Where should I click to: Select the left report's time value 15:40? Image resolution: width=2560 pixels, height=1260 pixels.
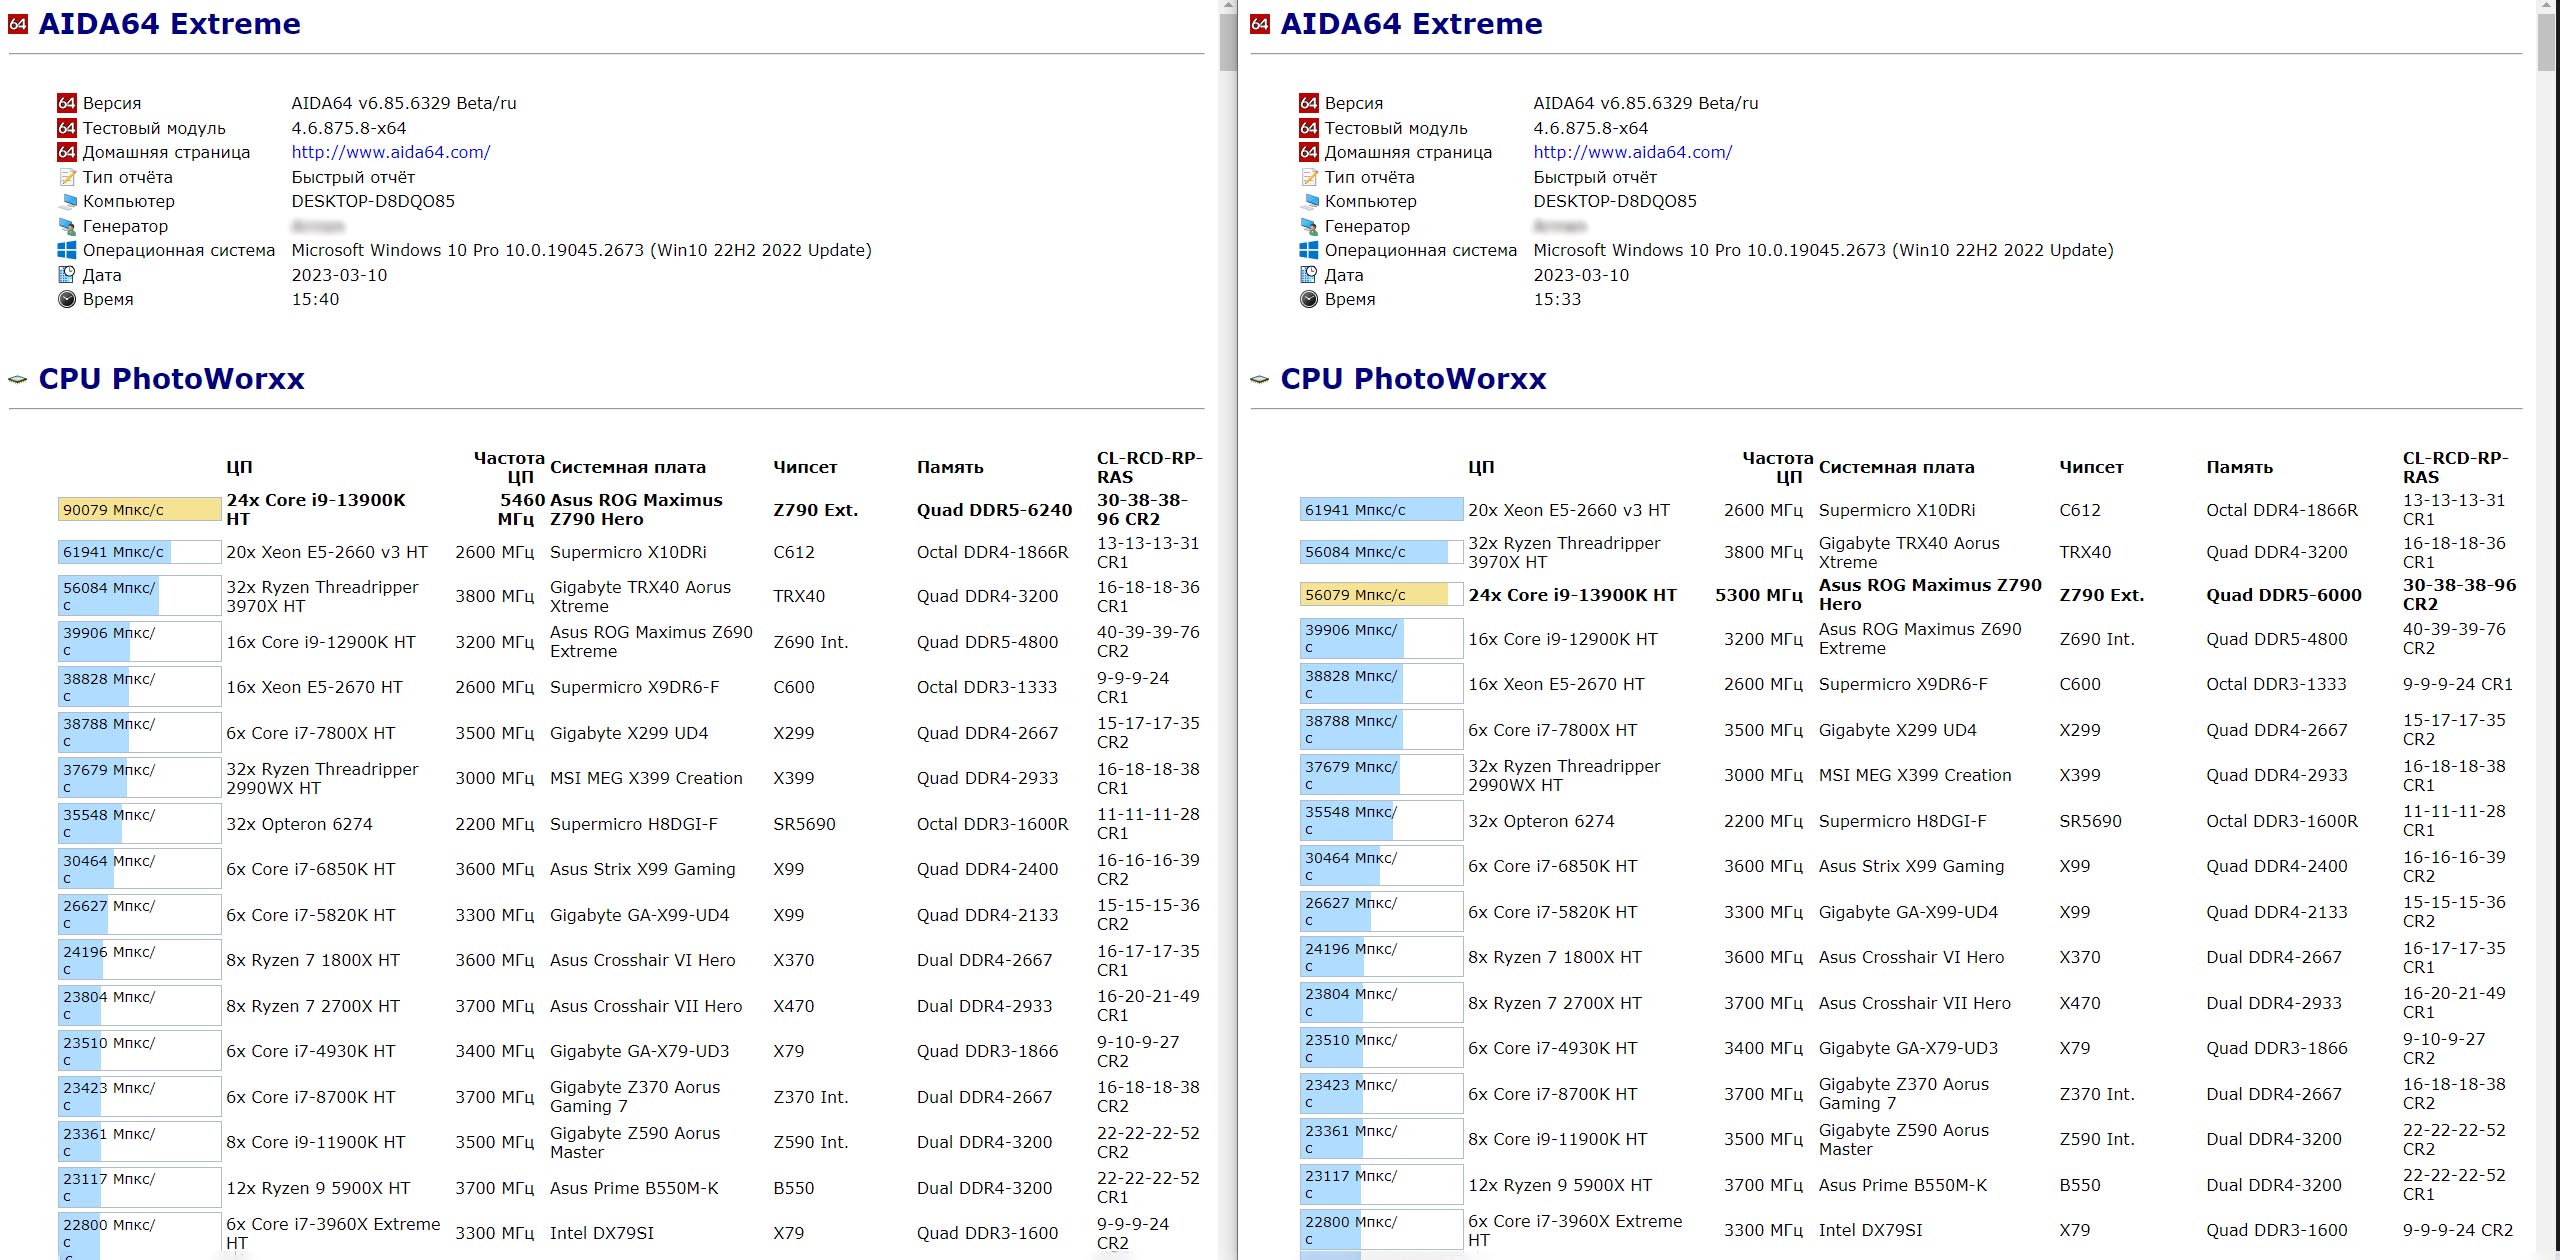click(x=315, y=299)
